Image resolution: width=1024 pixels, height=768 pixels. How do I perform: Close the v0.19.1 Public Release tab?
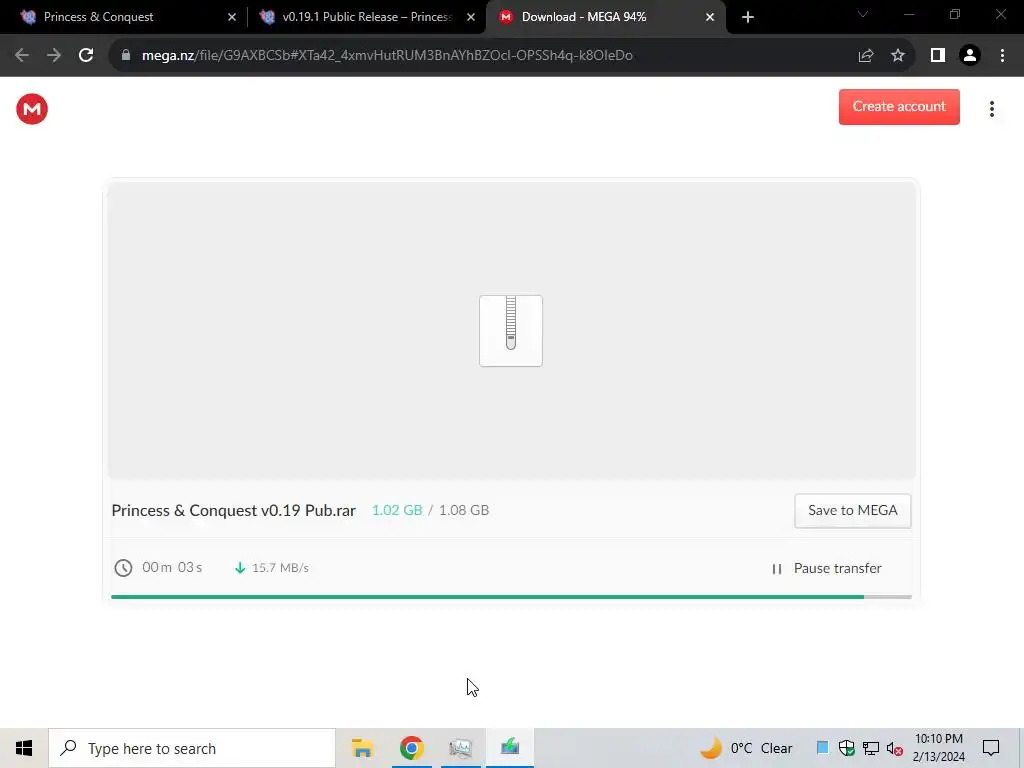(x=471, y=17)
